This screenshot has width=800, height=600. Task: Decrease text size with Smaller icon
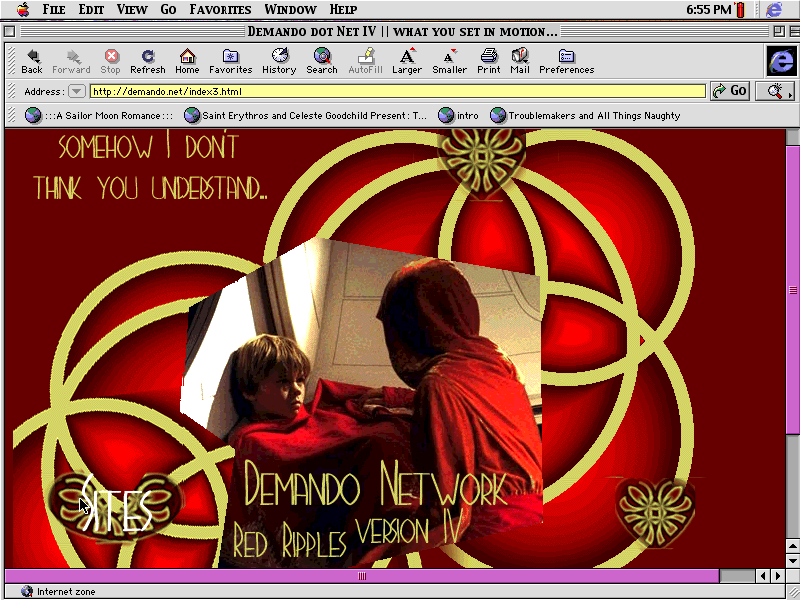449,57
